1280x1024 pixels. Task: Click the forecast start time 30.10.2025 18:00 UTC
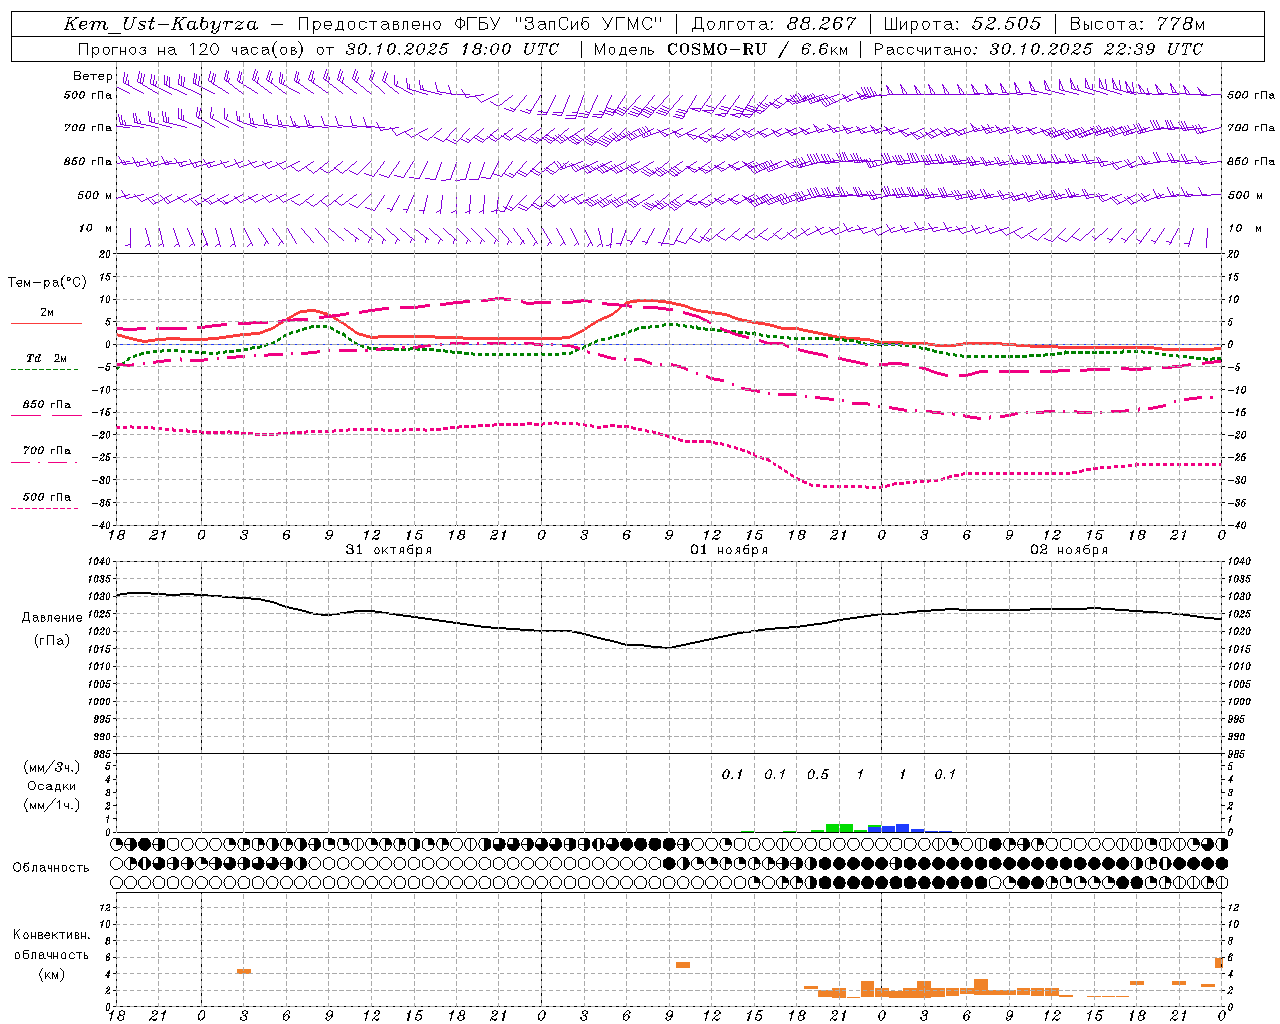[x=452, y=49]
